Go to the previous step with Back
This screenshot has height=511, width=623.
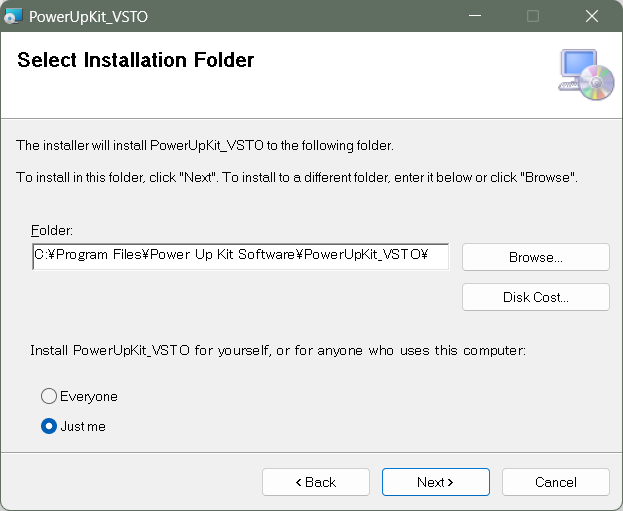click(316, 482)
